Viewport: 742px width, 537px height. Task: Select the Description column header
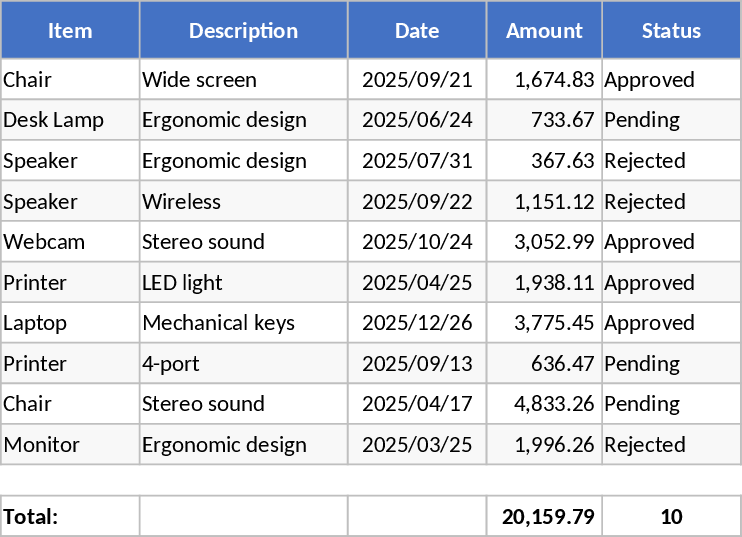click(243, 30)
